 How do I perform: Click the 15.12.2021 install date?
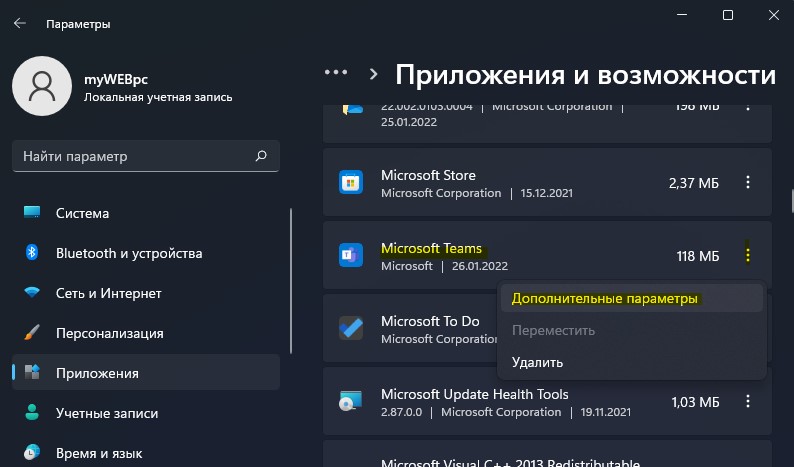pos(546,193)
